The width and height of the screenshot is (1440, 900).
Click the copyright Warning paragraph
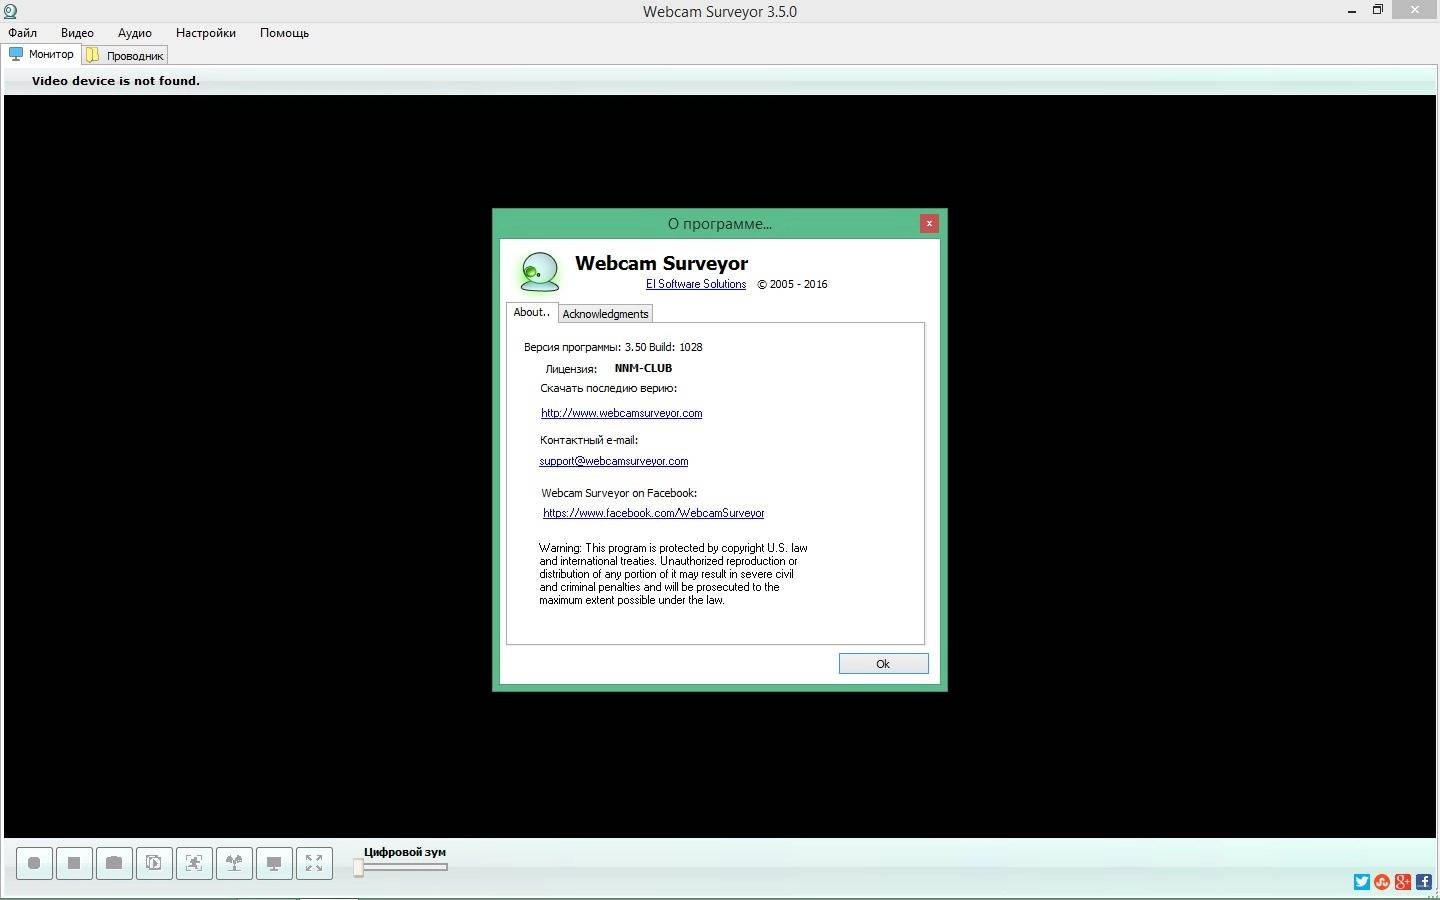point(673,574)
